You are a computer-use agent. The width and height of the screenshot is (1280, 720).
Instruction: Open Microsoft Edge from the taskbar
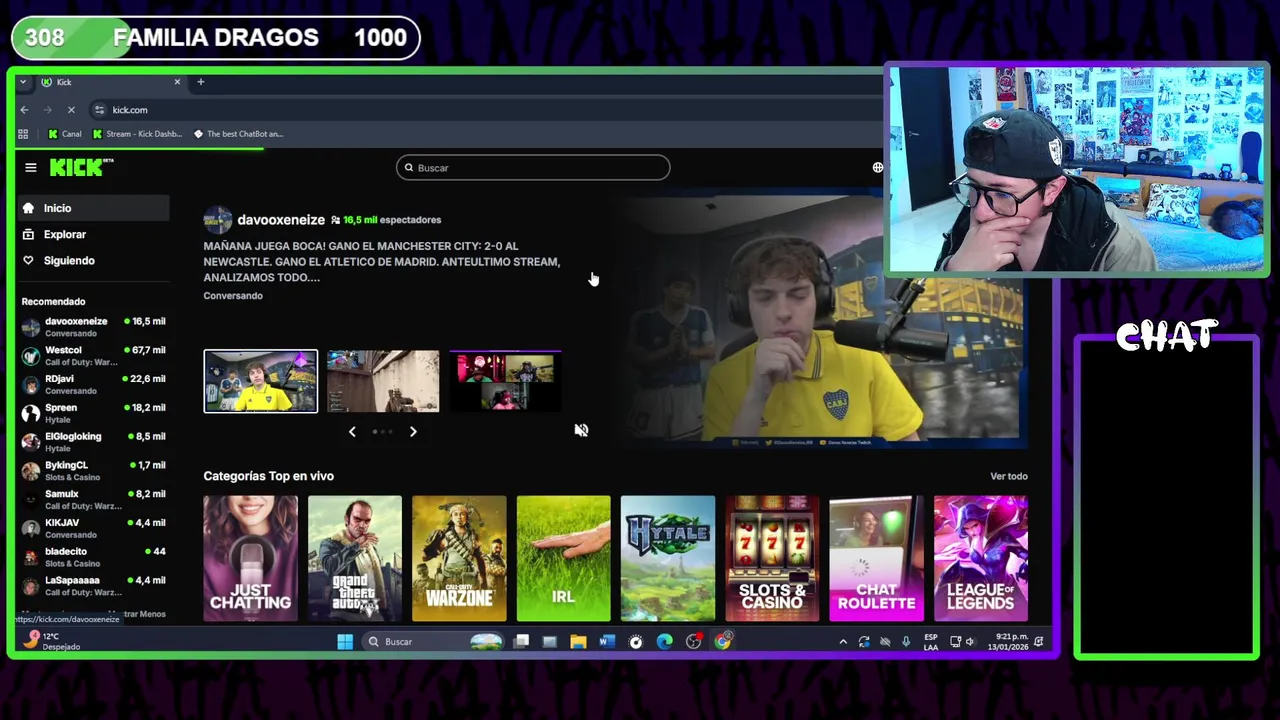tap(665, 642)
